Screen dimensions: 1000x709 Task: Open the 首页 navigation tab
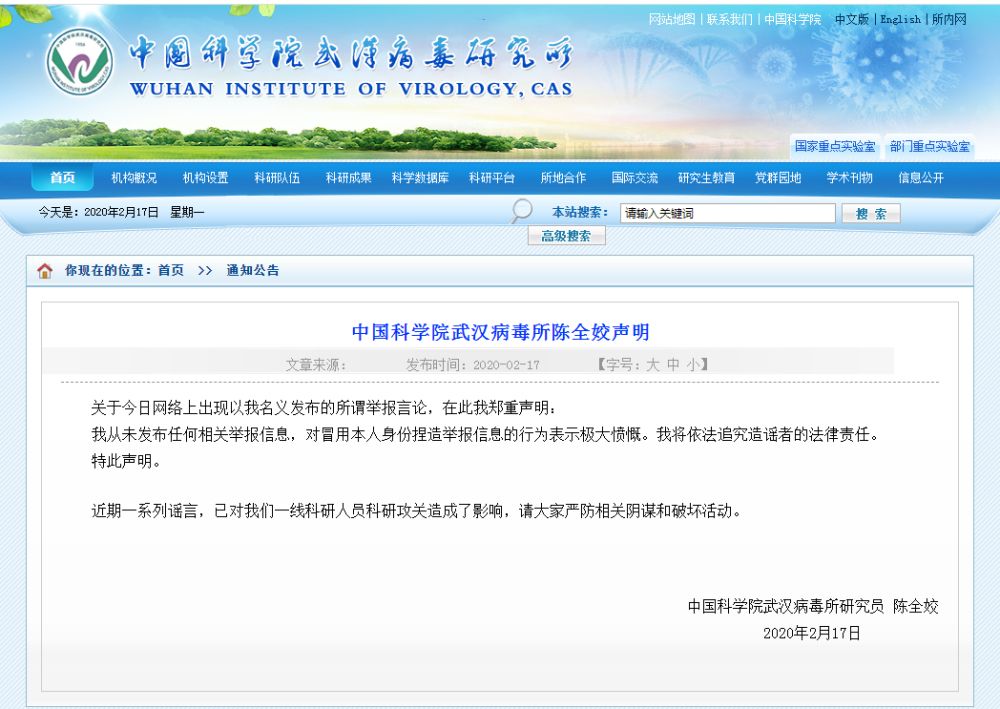(62, 178)
